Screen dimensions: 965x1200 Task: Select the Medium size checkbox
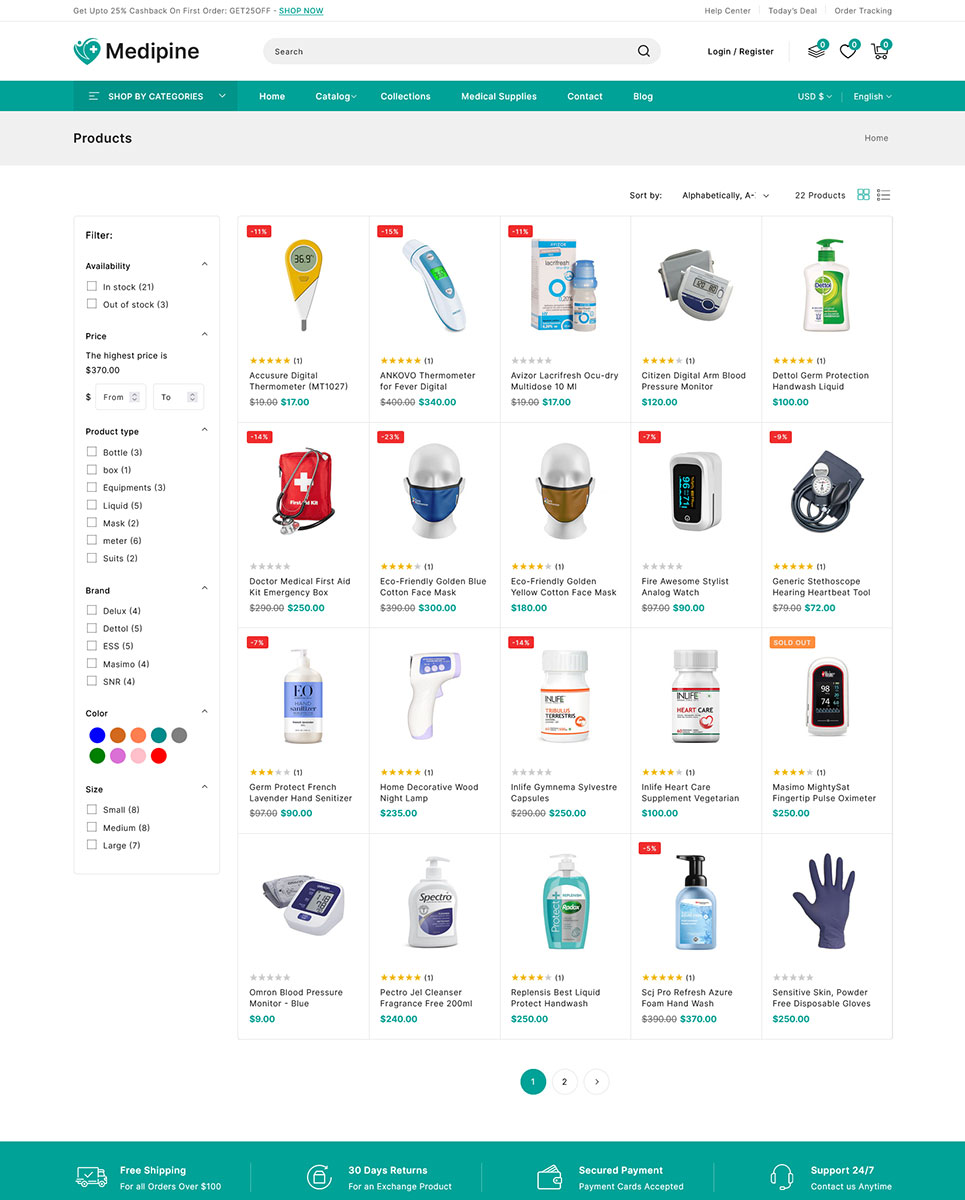point(92,827)
